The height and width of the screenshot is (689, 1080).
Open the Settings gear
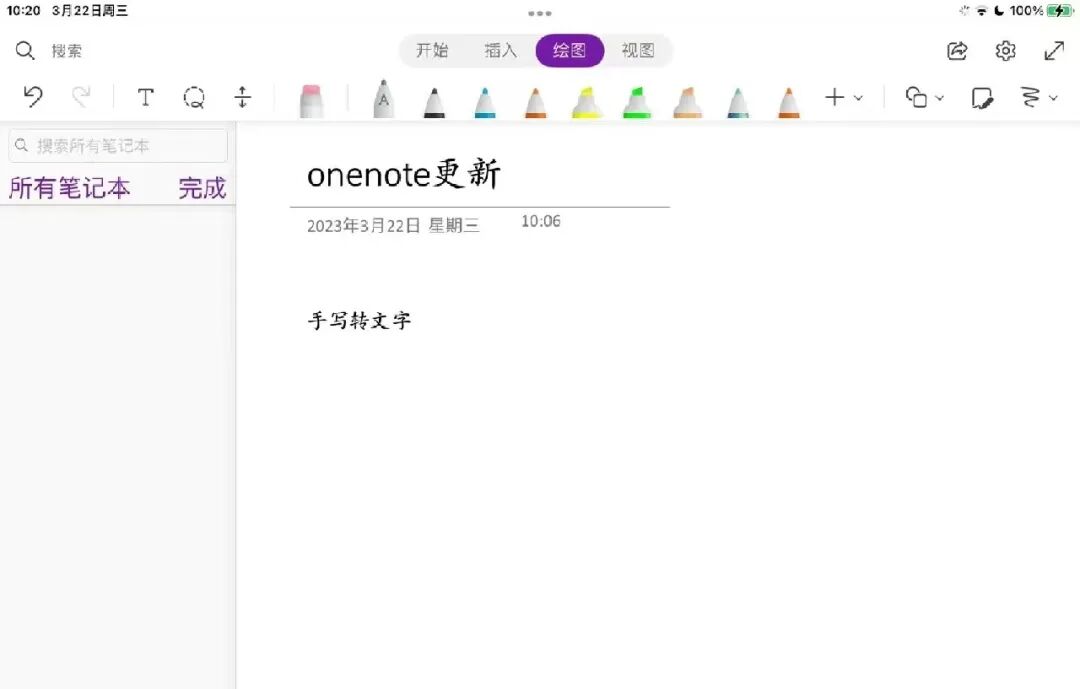tap(1006, 50)
